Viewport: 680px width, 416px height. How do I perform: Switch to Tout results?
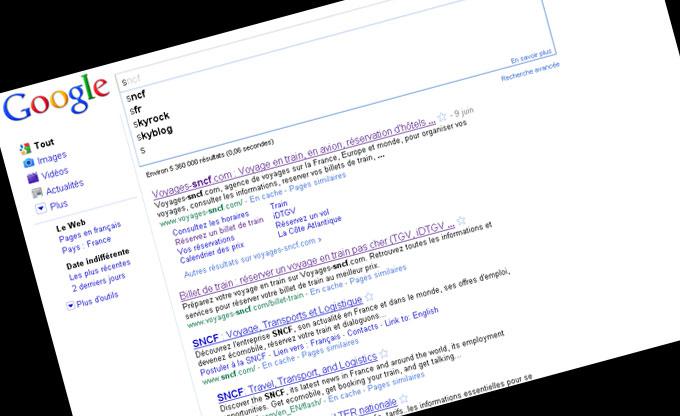point(44,144)
